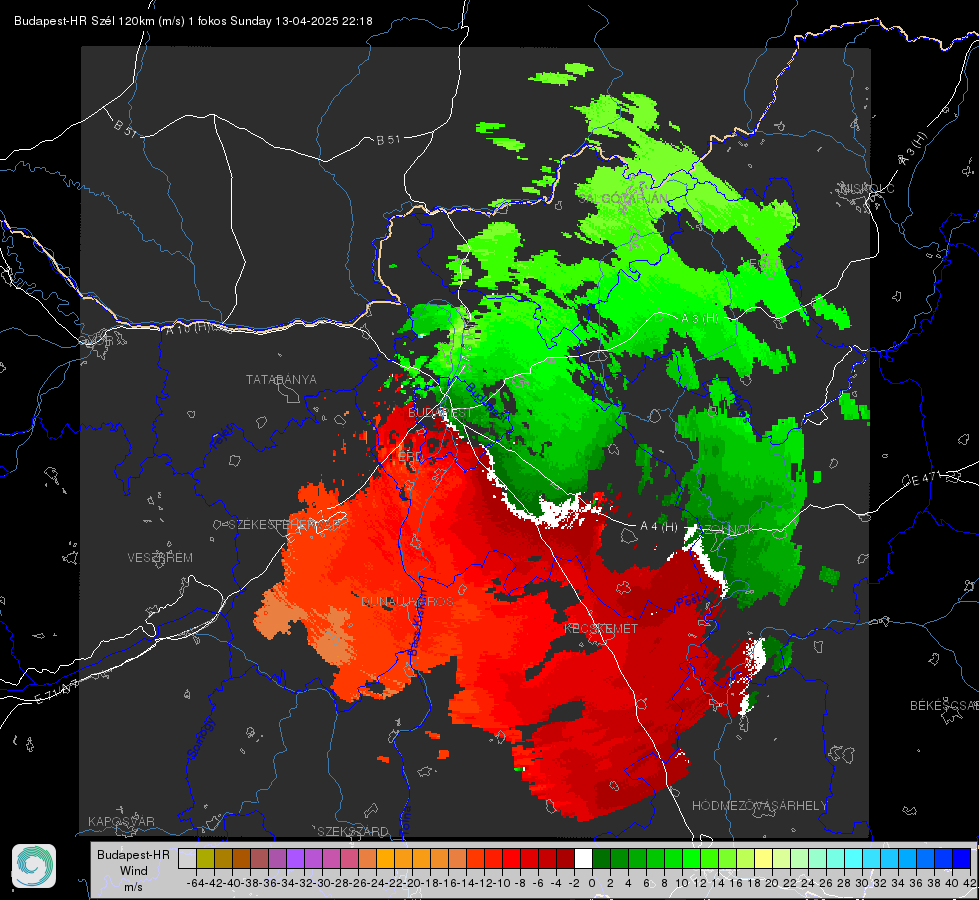Click the swirl weather service logo

[34, 866]
